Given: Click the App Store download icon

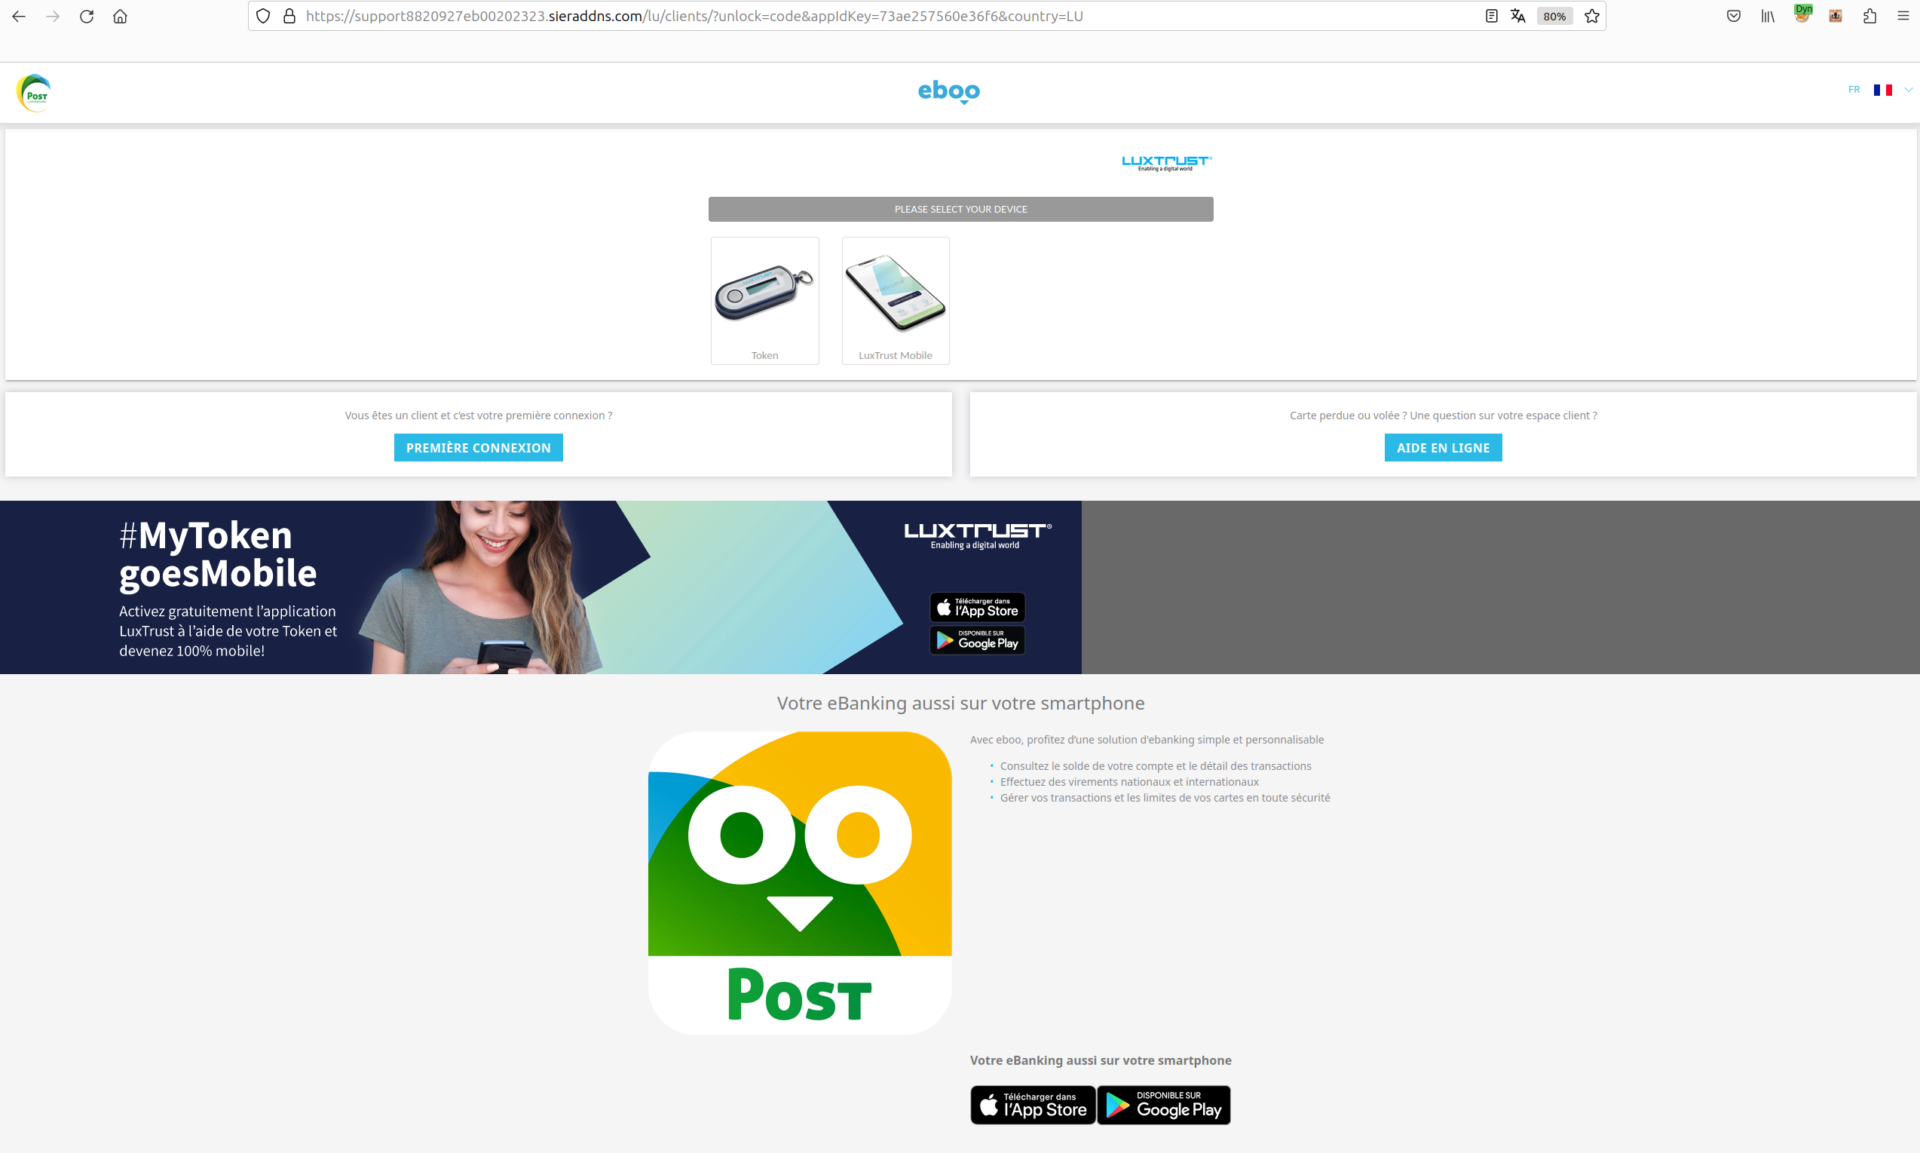Looking at the screenshot, I should (1033, 1104).
